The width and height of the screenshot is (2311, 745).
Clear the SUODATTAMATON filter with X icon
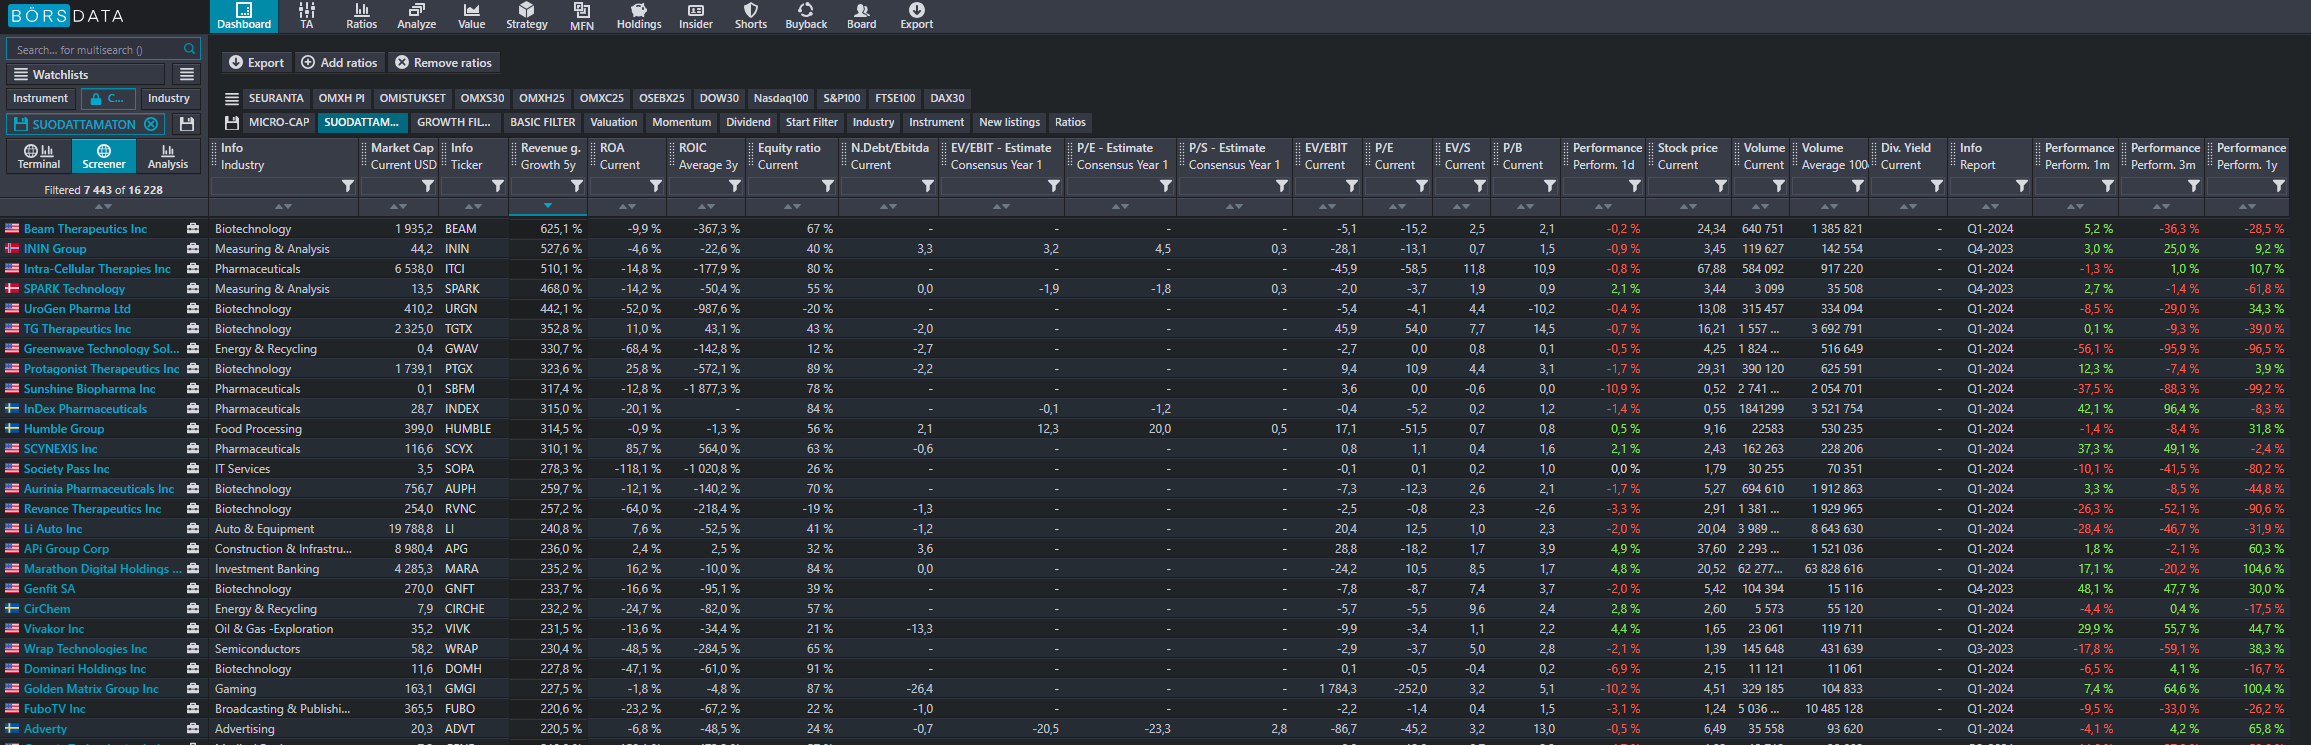coord(151,124)
